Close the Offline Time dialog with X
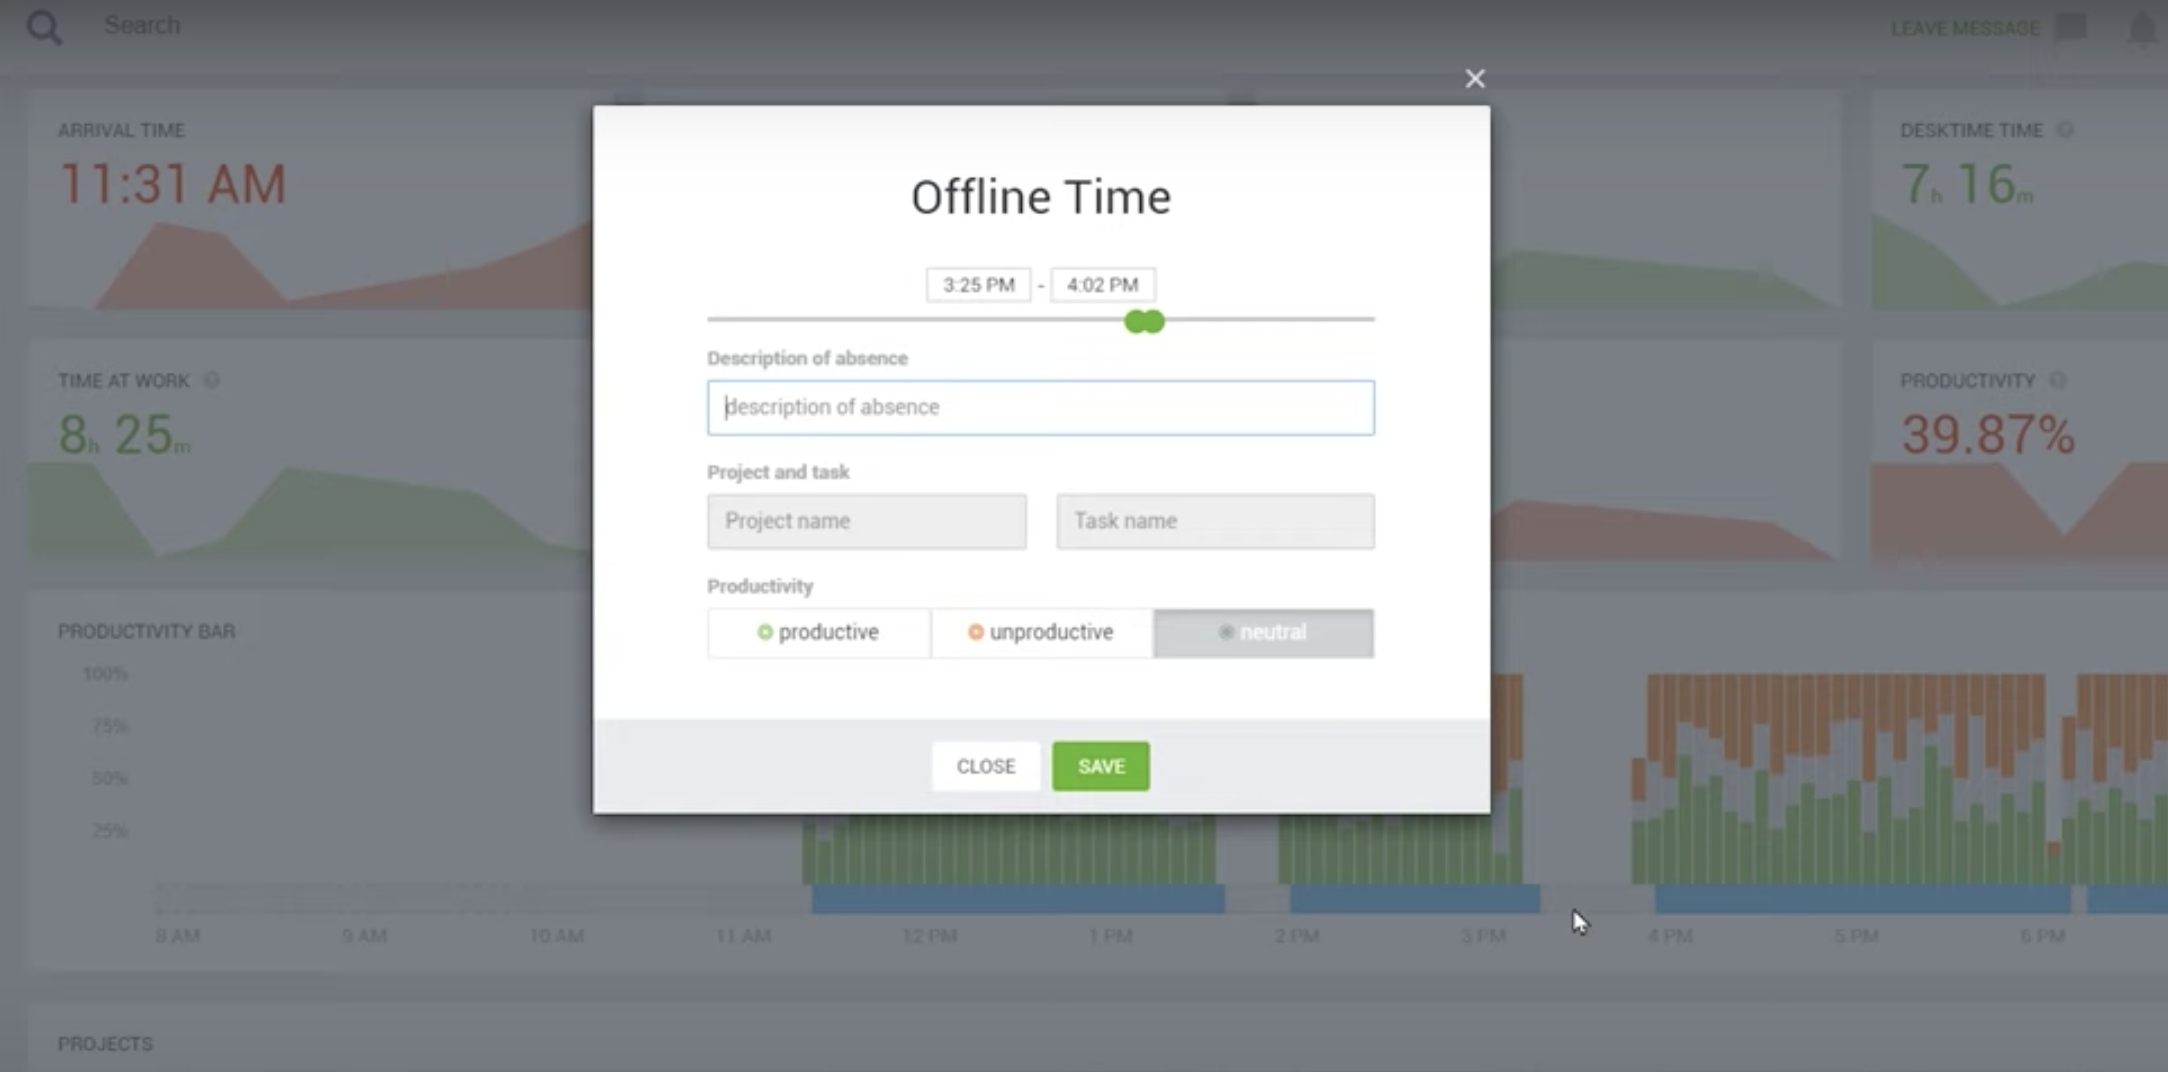2168x1072 pixels. pos(1474,79)
